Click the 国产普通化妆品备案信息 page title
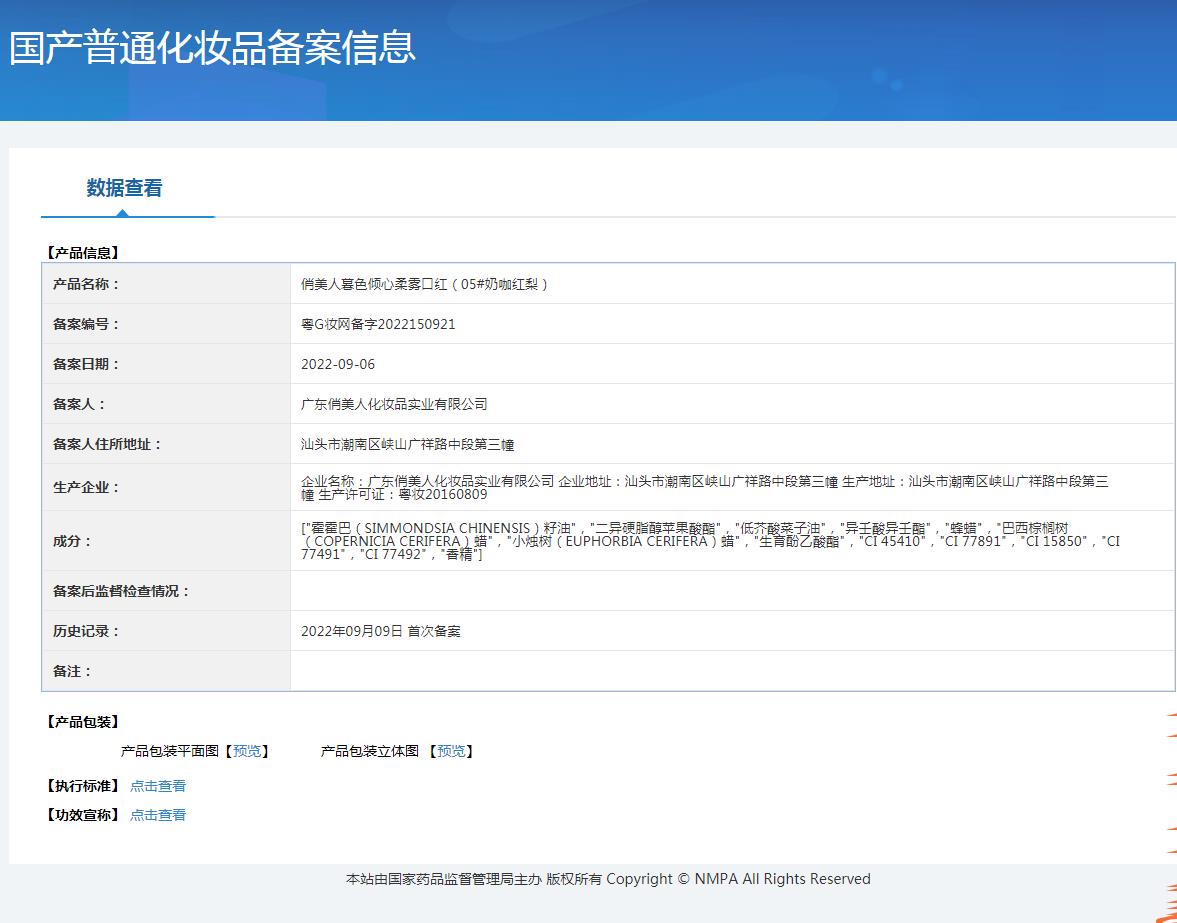The width and height of the screenshot is (1177, 923). (212, 48)
